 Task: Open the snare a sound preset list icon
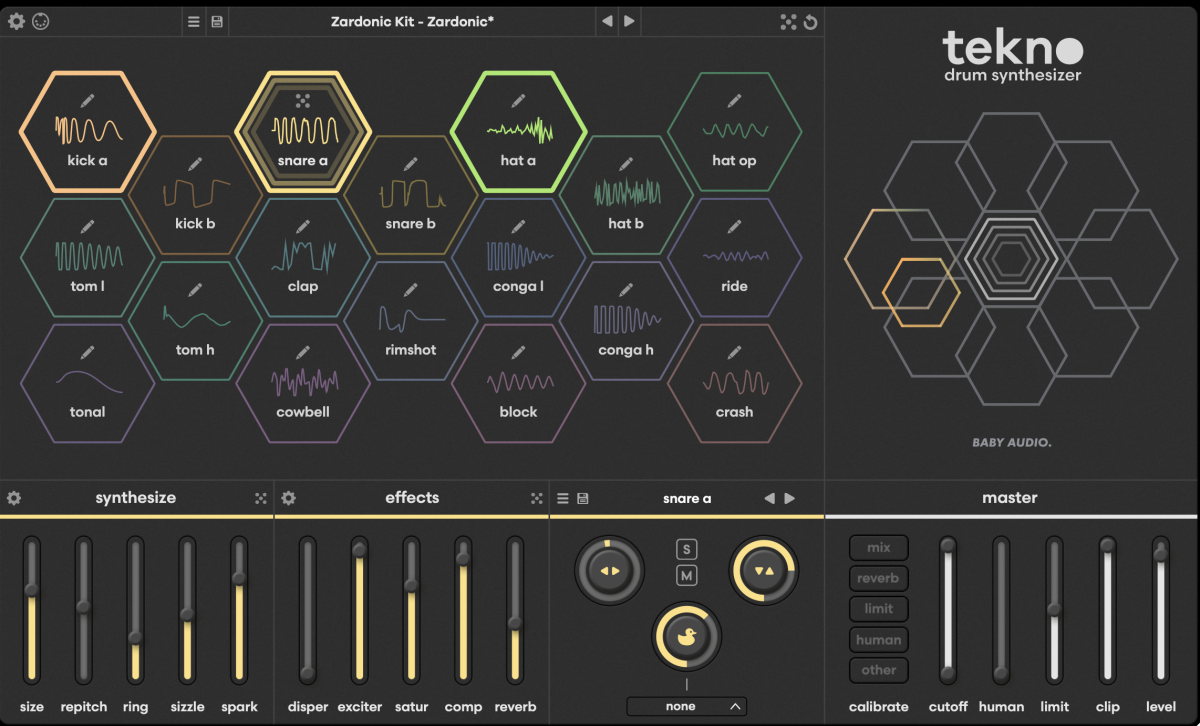[563, 498]
